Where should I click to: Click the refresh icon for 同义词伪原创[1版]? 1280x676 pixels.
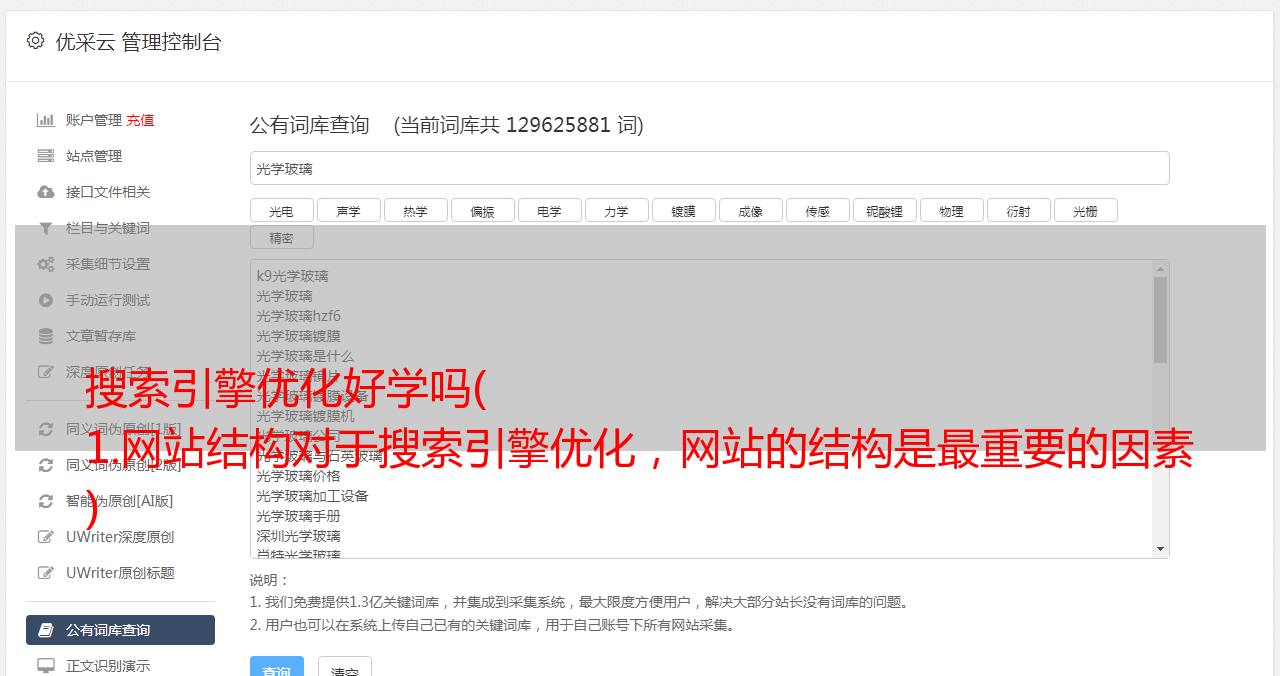(x=45, y=429)
